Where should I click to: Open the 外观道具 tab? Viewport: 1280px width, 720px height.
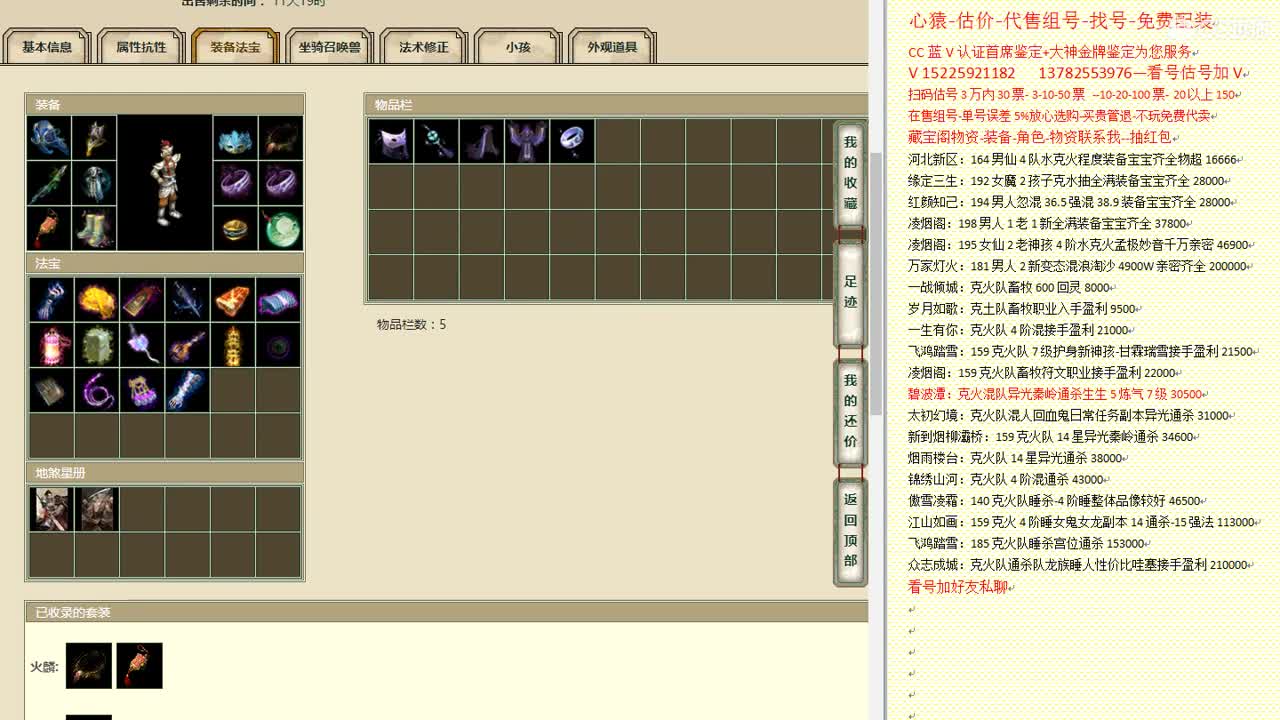[612, 47]
